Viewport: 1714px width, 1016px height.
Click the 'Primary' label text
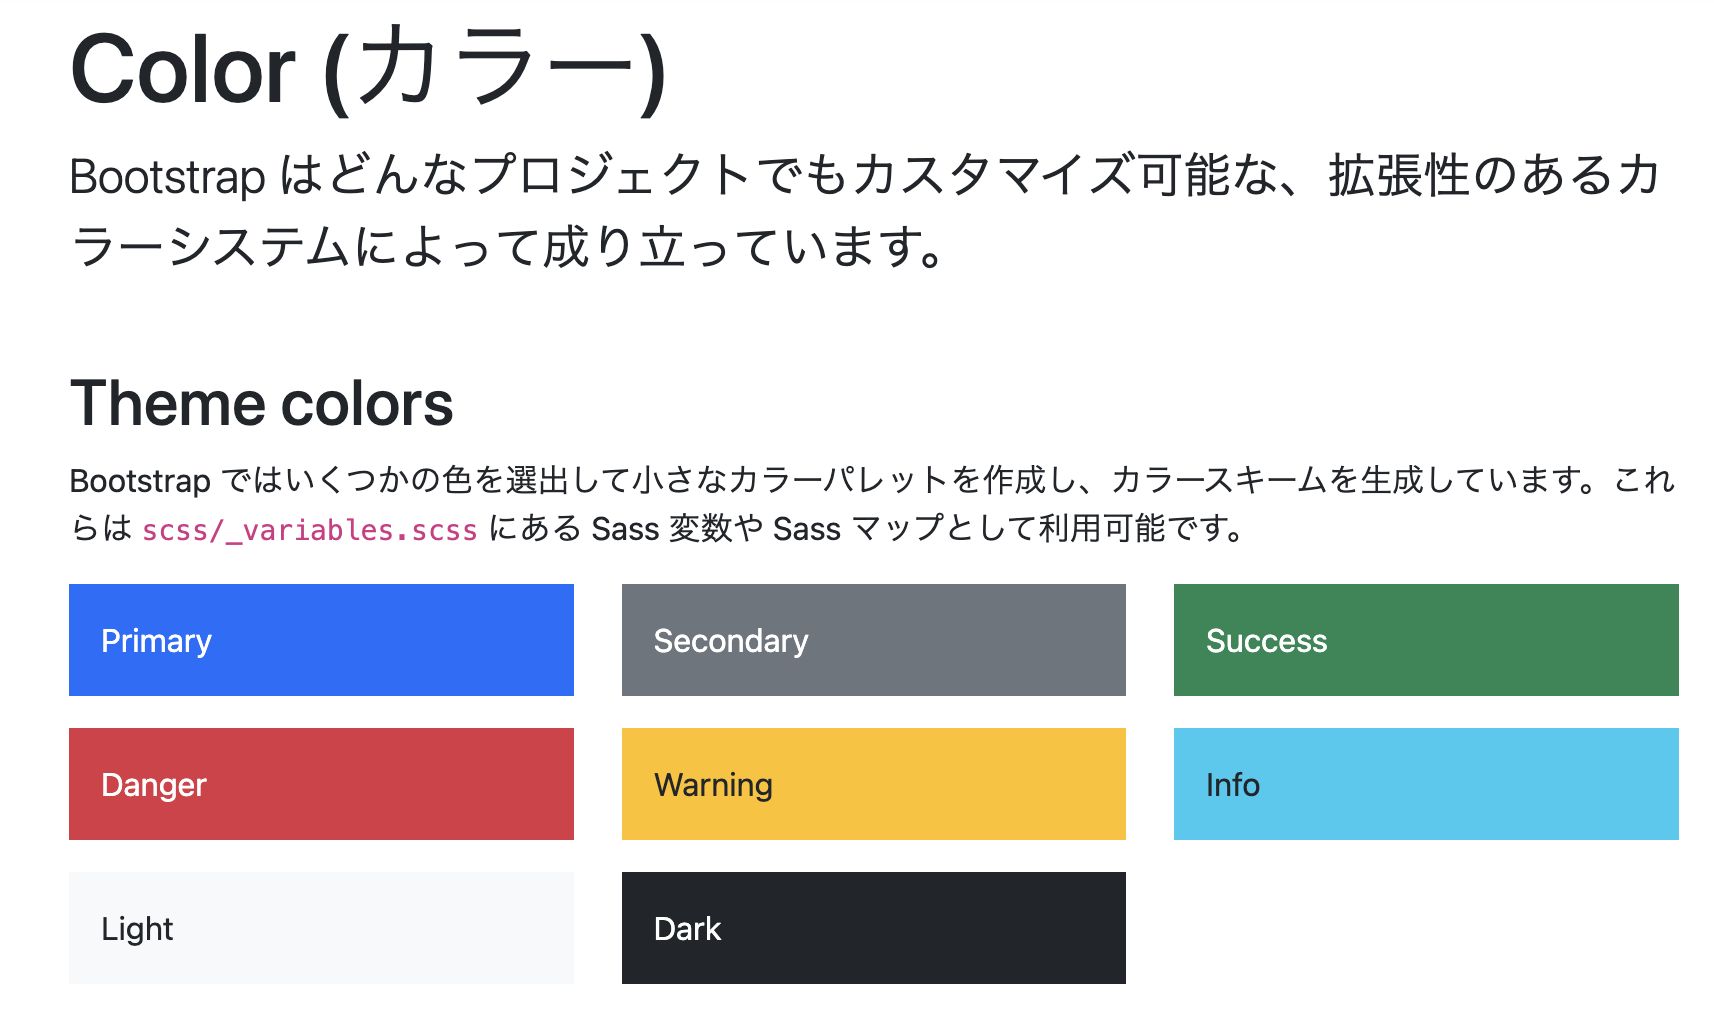click(156, 641)
